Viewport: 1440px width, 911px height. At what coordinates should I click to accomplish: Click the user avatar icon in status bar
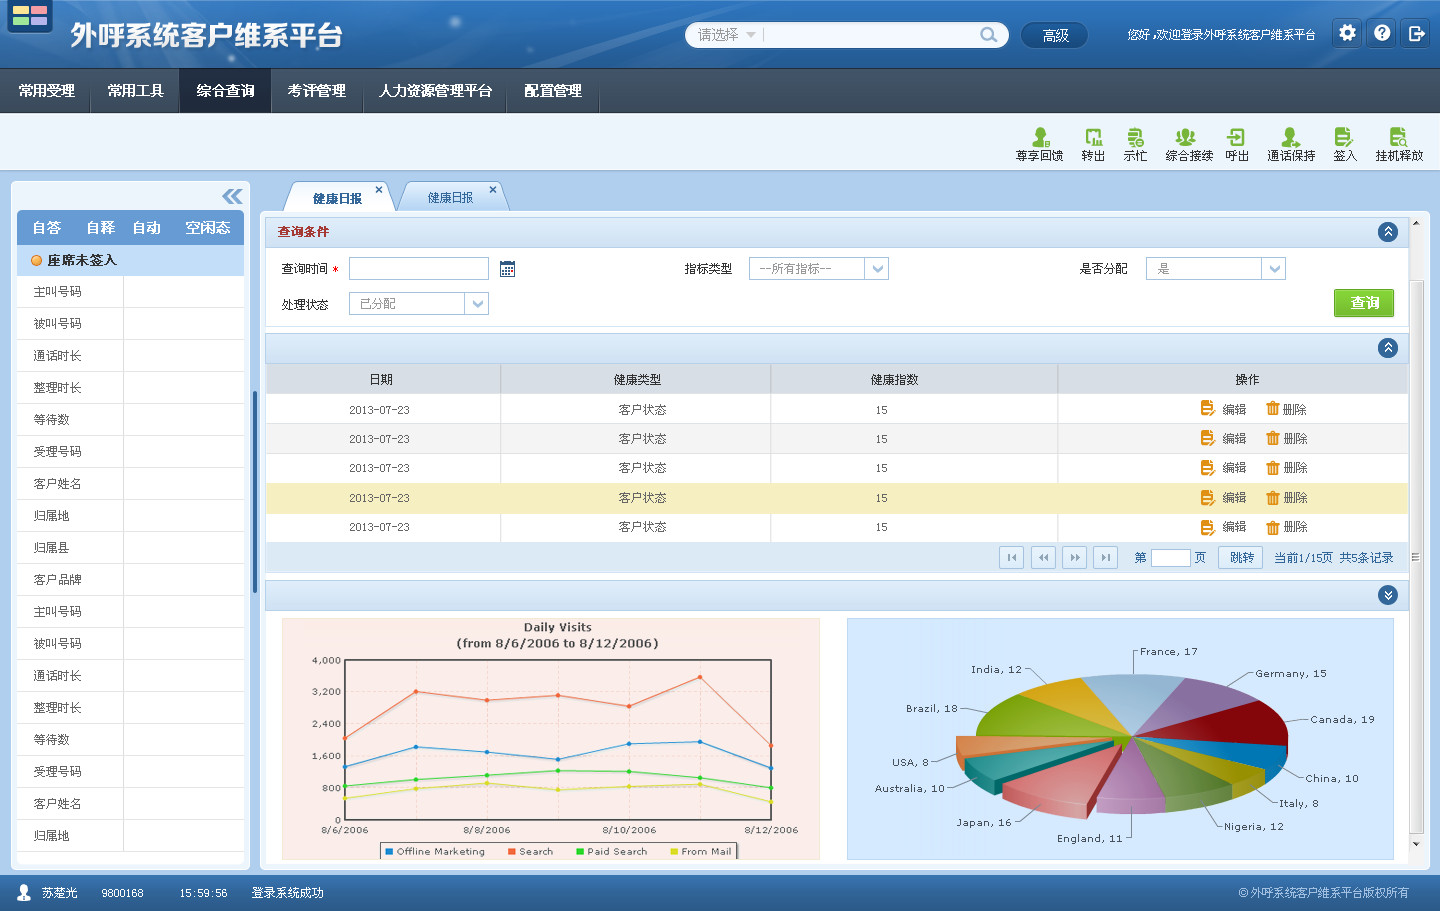pyautogui.click(x=24, y=892)
